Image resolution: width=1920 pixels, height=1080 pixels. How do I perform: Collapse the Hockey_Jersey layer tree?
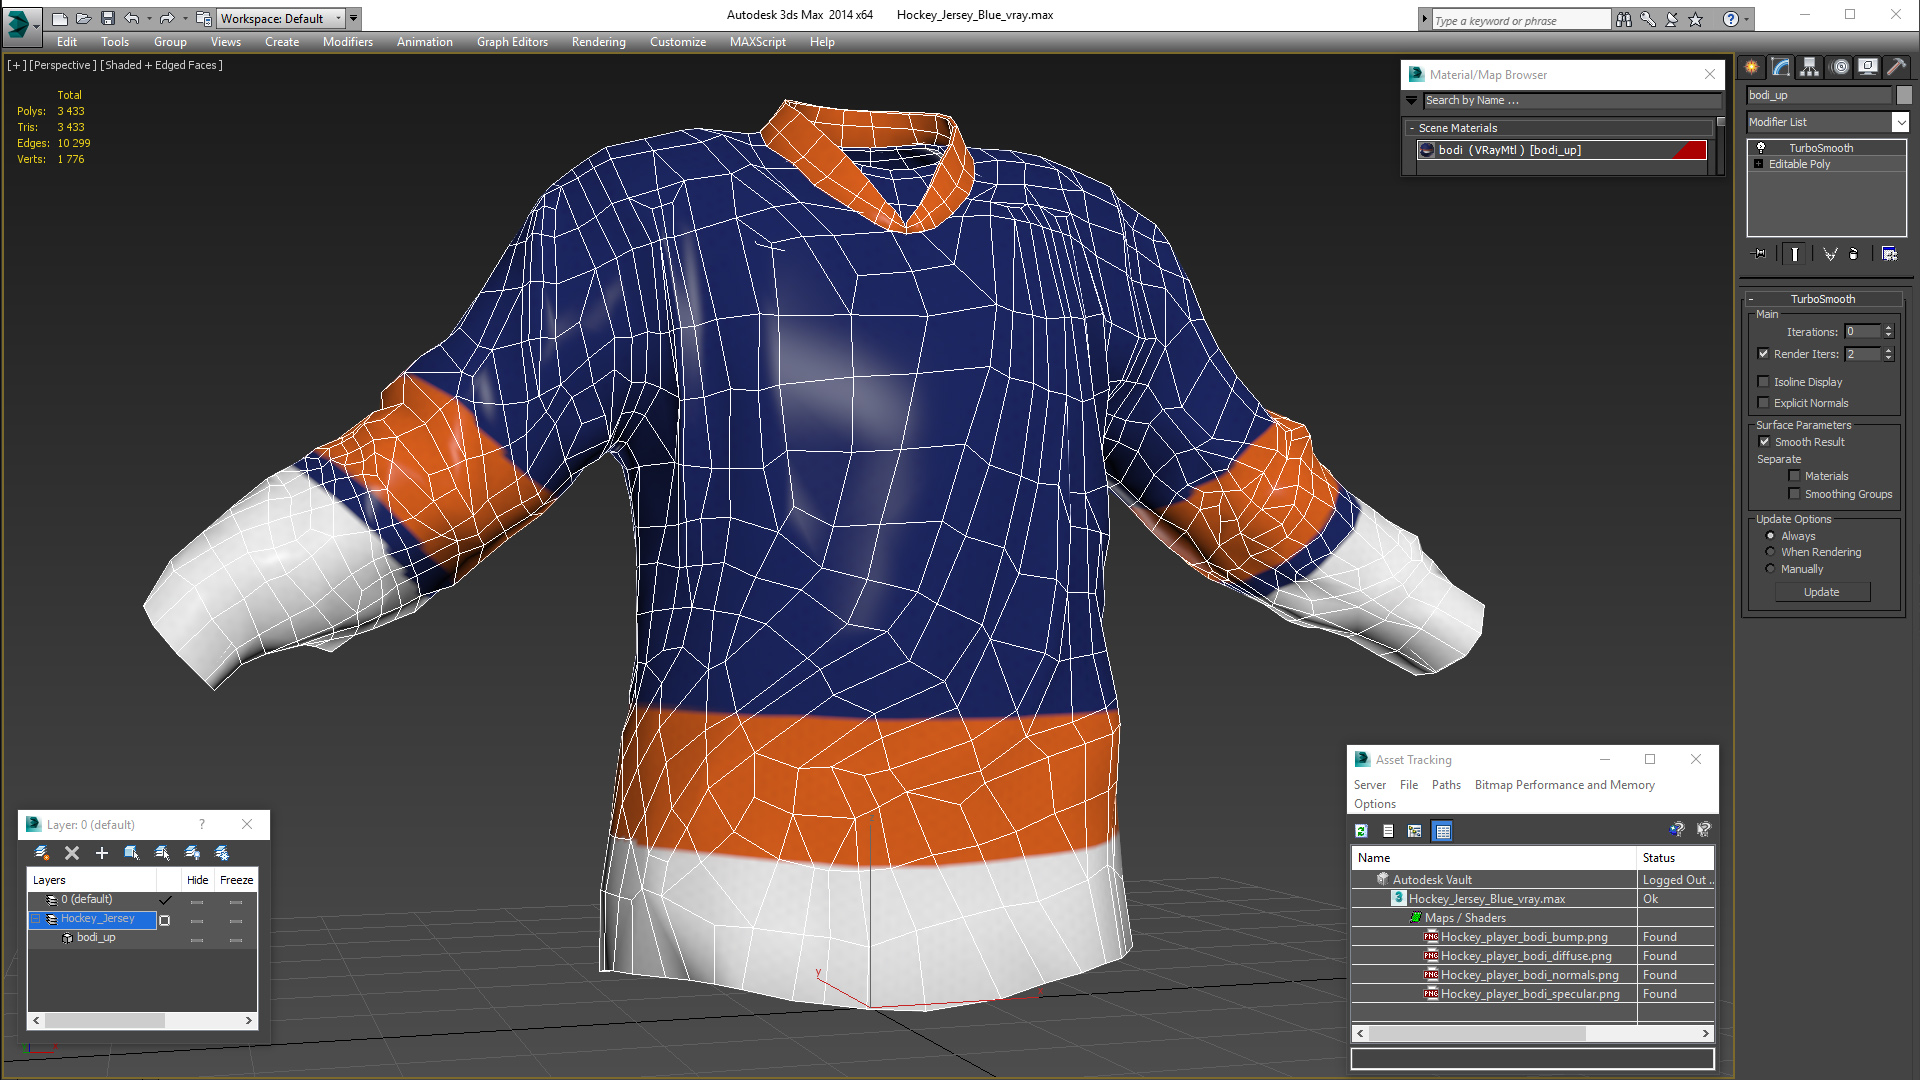pos(36,919)
